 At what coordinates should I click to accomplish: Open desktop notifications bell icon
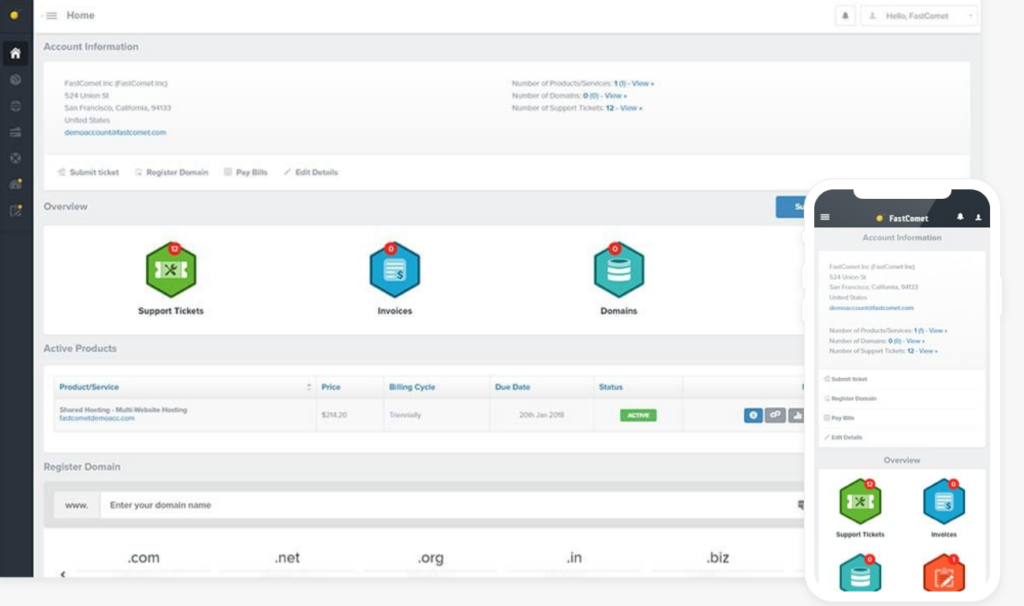click(845, 16)
